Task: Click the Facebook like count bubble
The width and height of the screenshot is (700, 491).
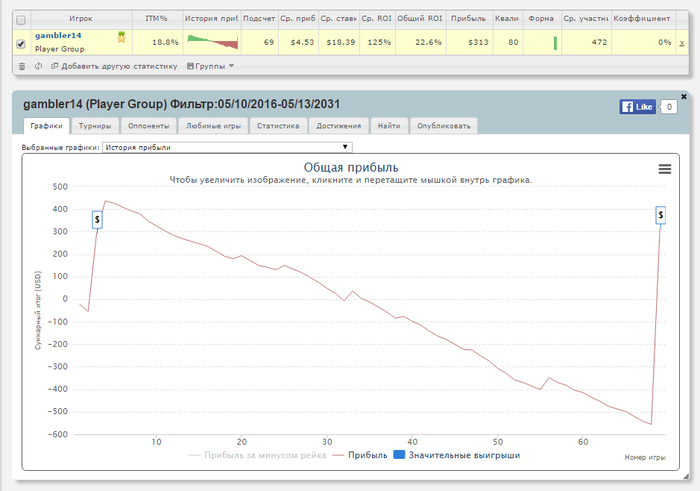Action: [668, 107]
